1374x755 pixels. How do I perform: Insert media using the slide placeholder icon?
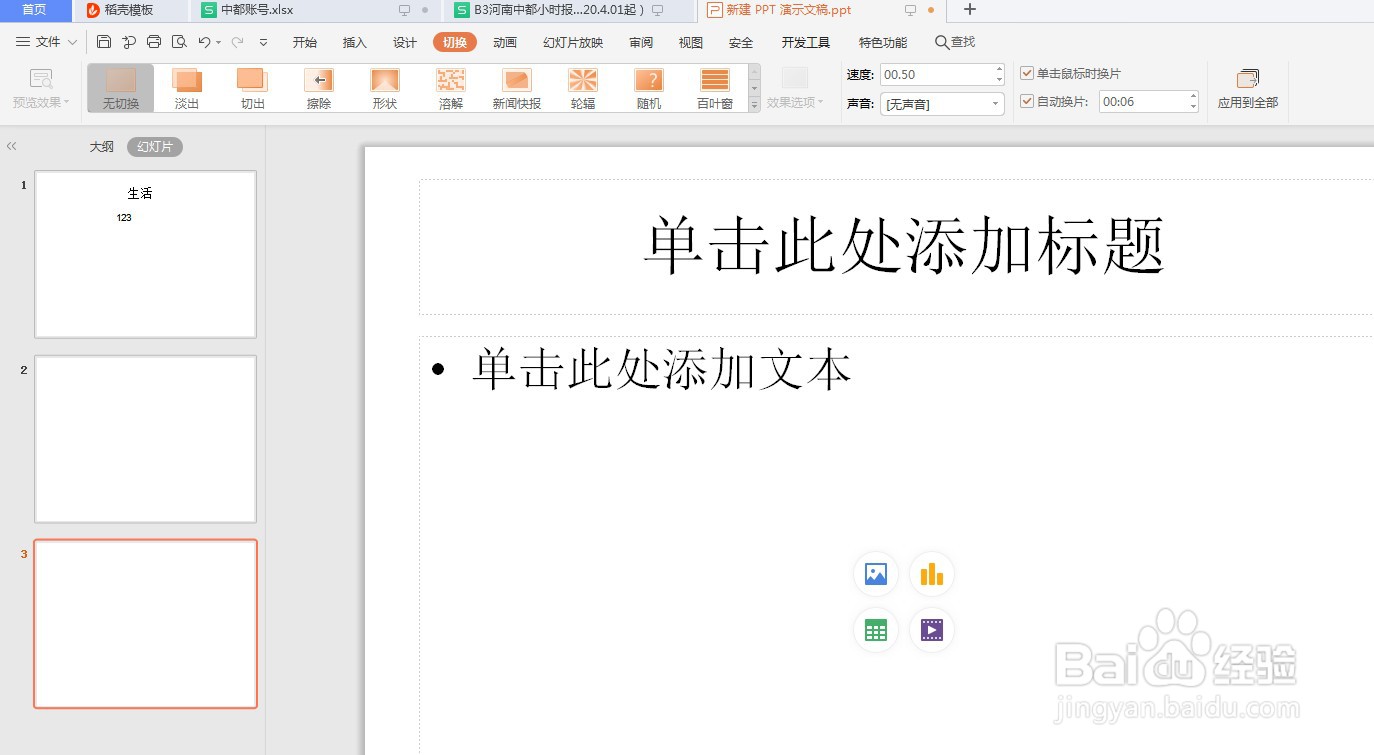(x=931, y=630)
